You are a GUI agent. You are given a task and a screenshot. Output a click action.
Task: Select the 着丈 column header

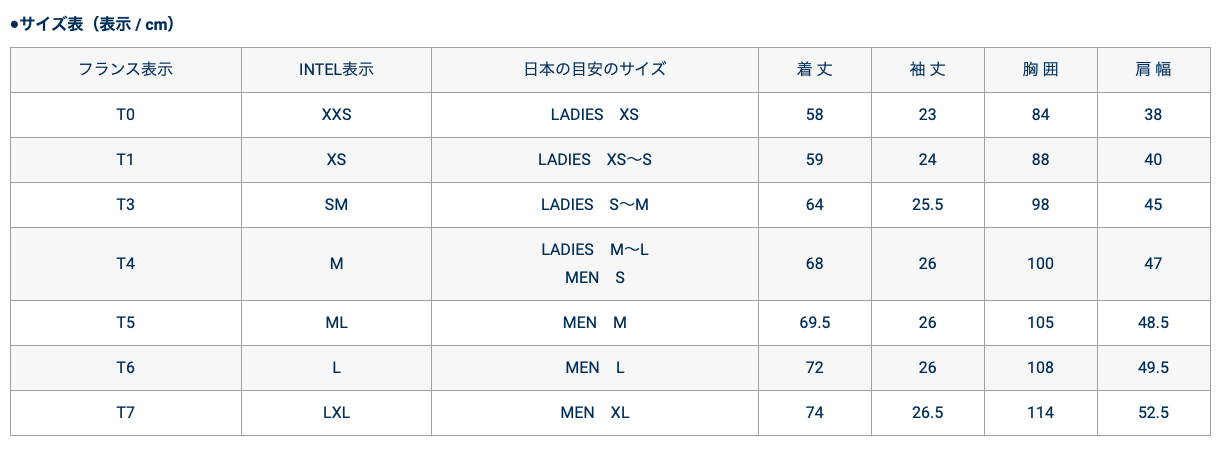click(x=814, y=70)
